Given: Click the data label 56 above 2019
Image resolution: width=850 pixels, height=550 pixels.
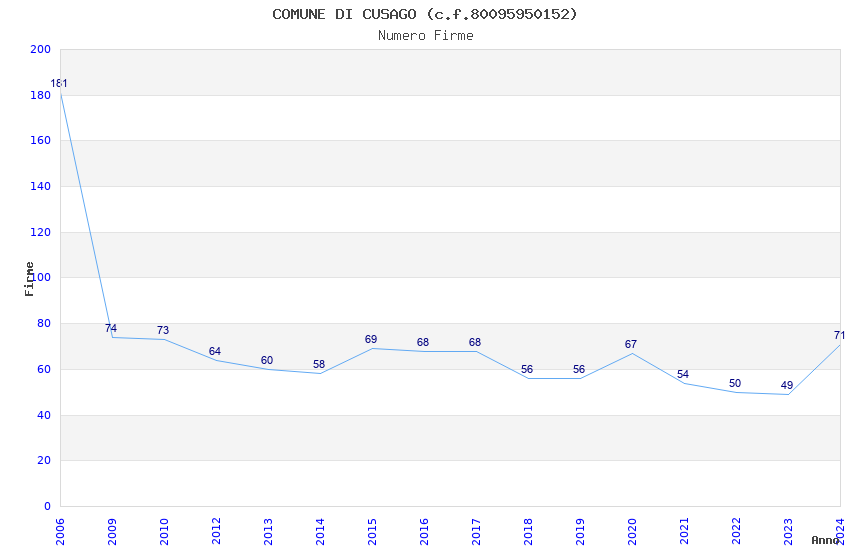Looking at the screenshot, I should click(579, 370).
